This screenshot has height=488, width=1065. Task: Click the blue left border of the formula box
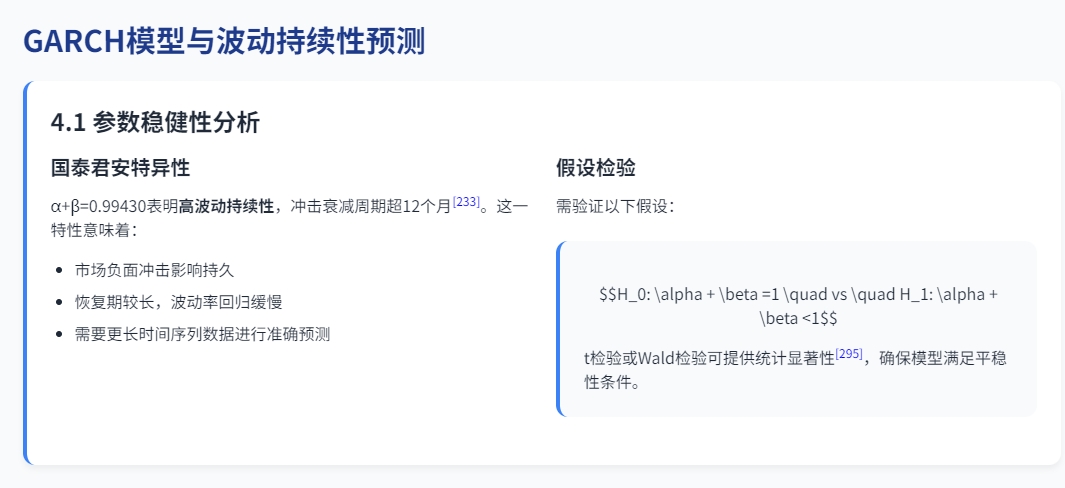click(558, 329)
